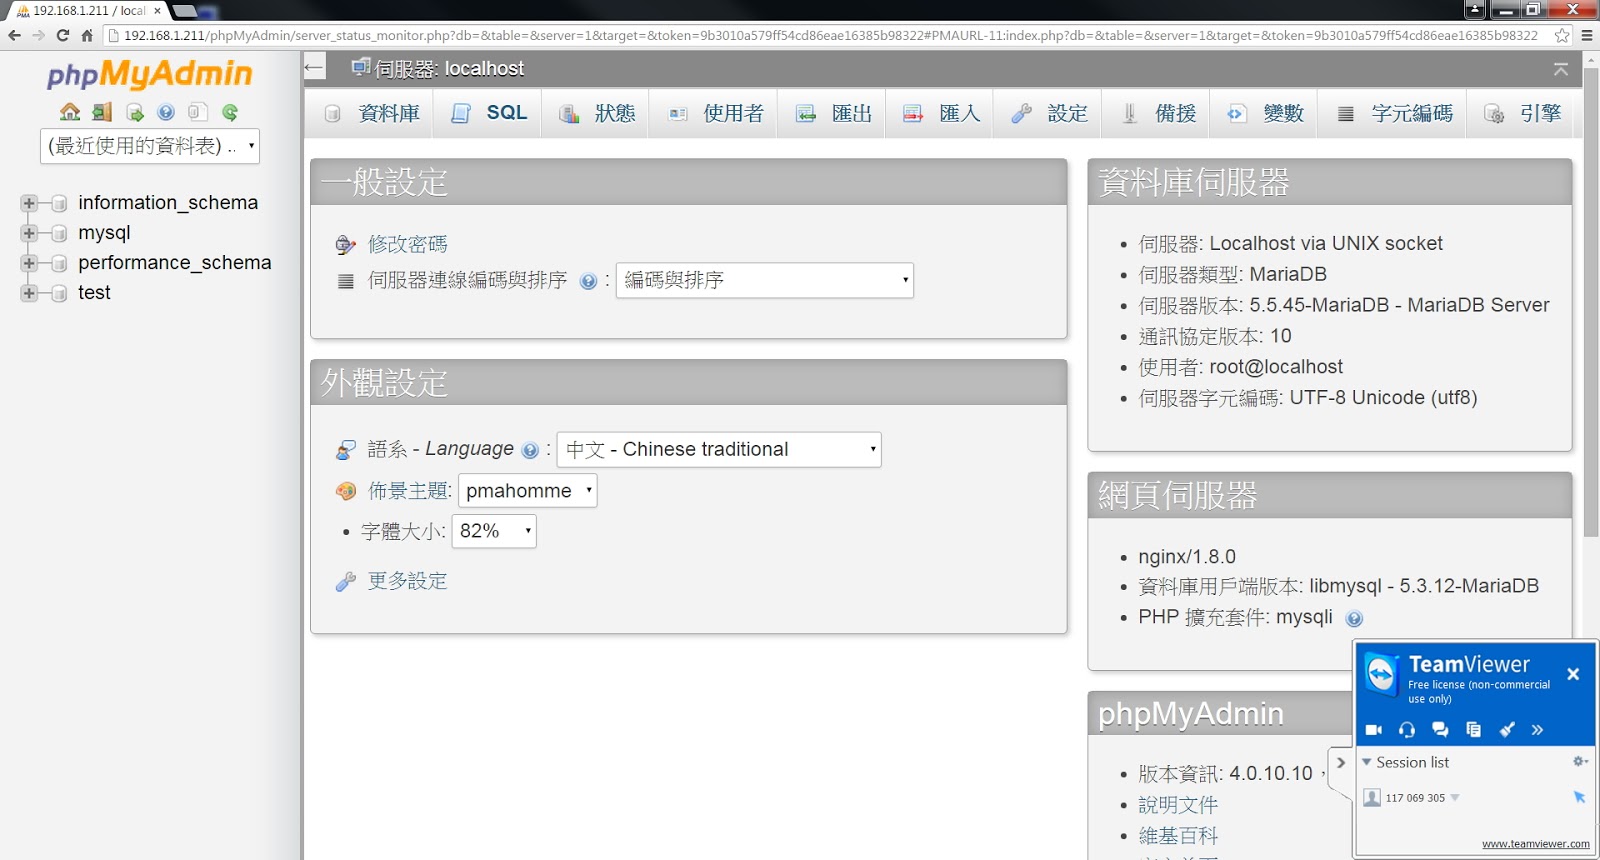Open TeamViewer file transfer icon
Viewport: 1600px width, 860px height.
1473,730
